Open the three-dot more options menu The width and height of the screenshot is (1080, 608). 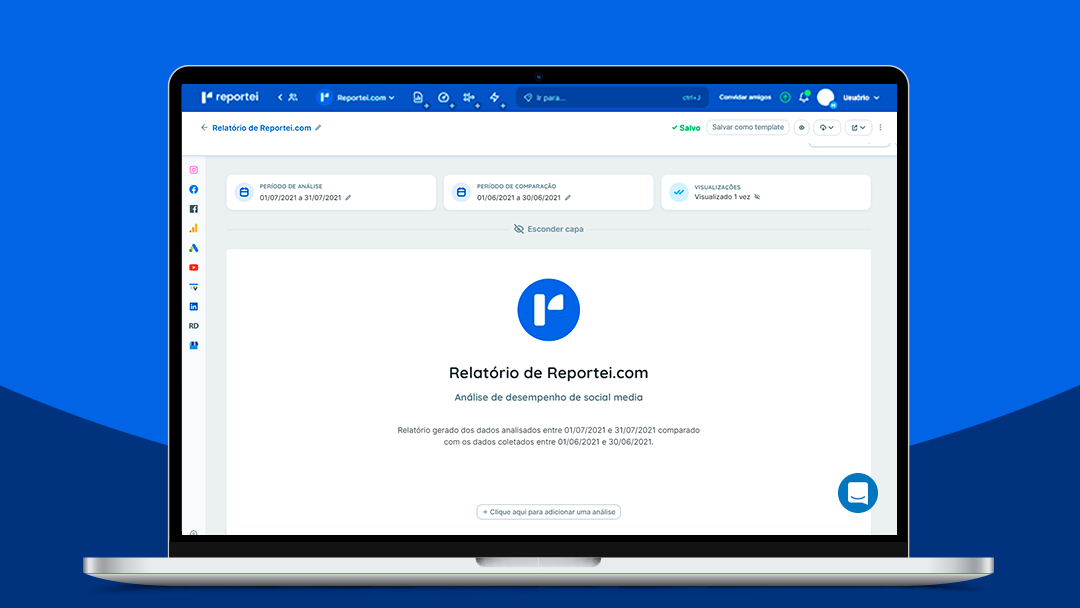(880, 127)
